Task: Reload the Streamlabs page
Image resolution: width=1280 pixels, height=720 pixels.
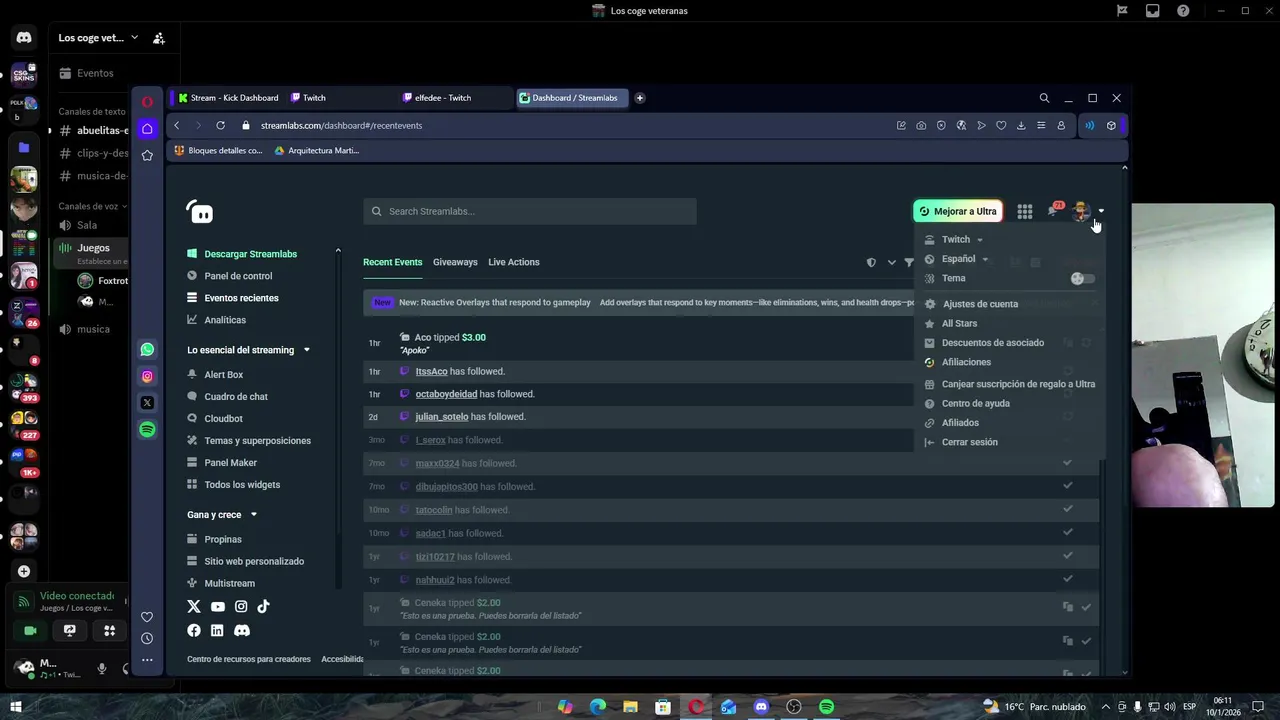Action: click(220, 125)
